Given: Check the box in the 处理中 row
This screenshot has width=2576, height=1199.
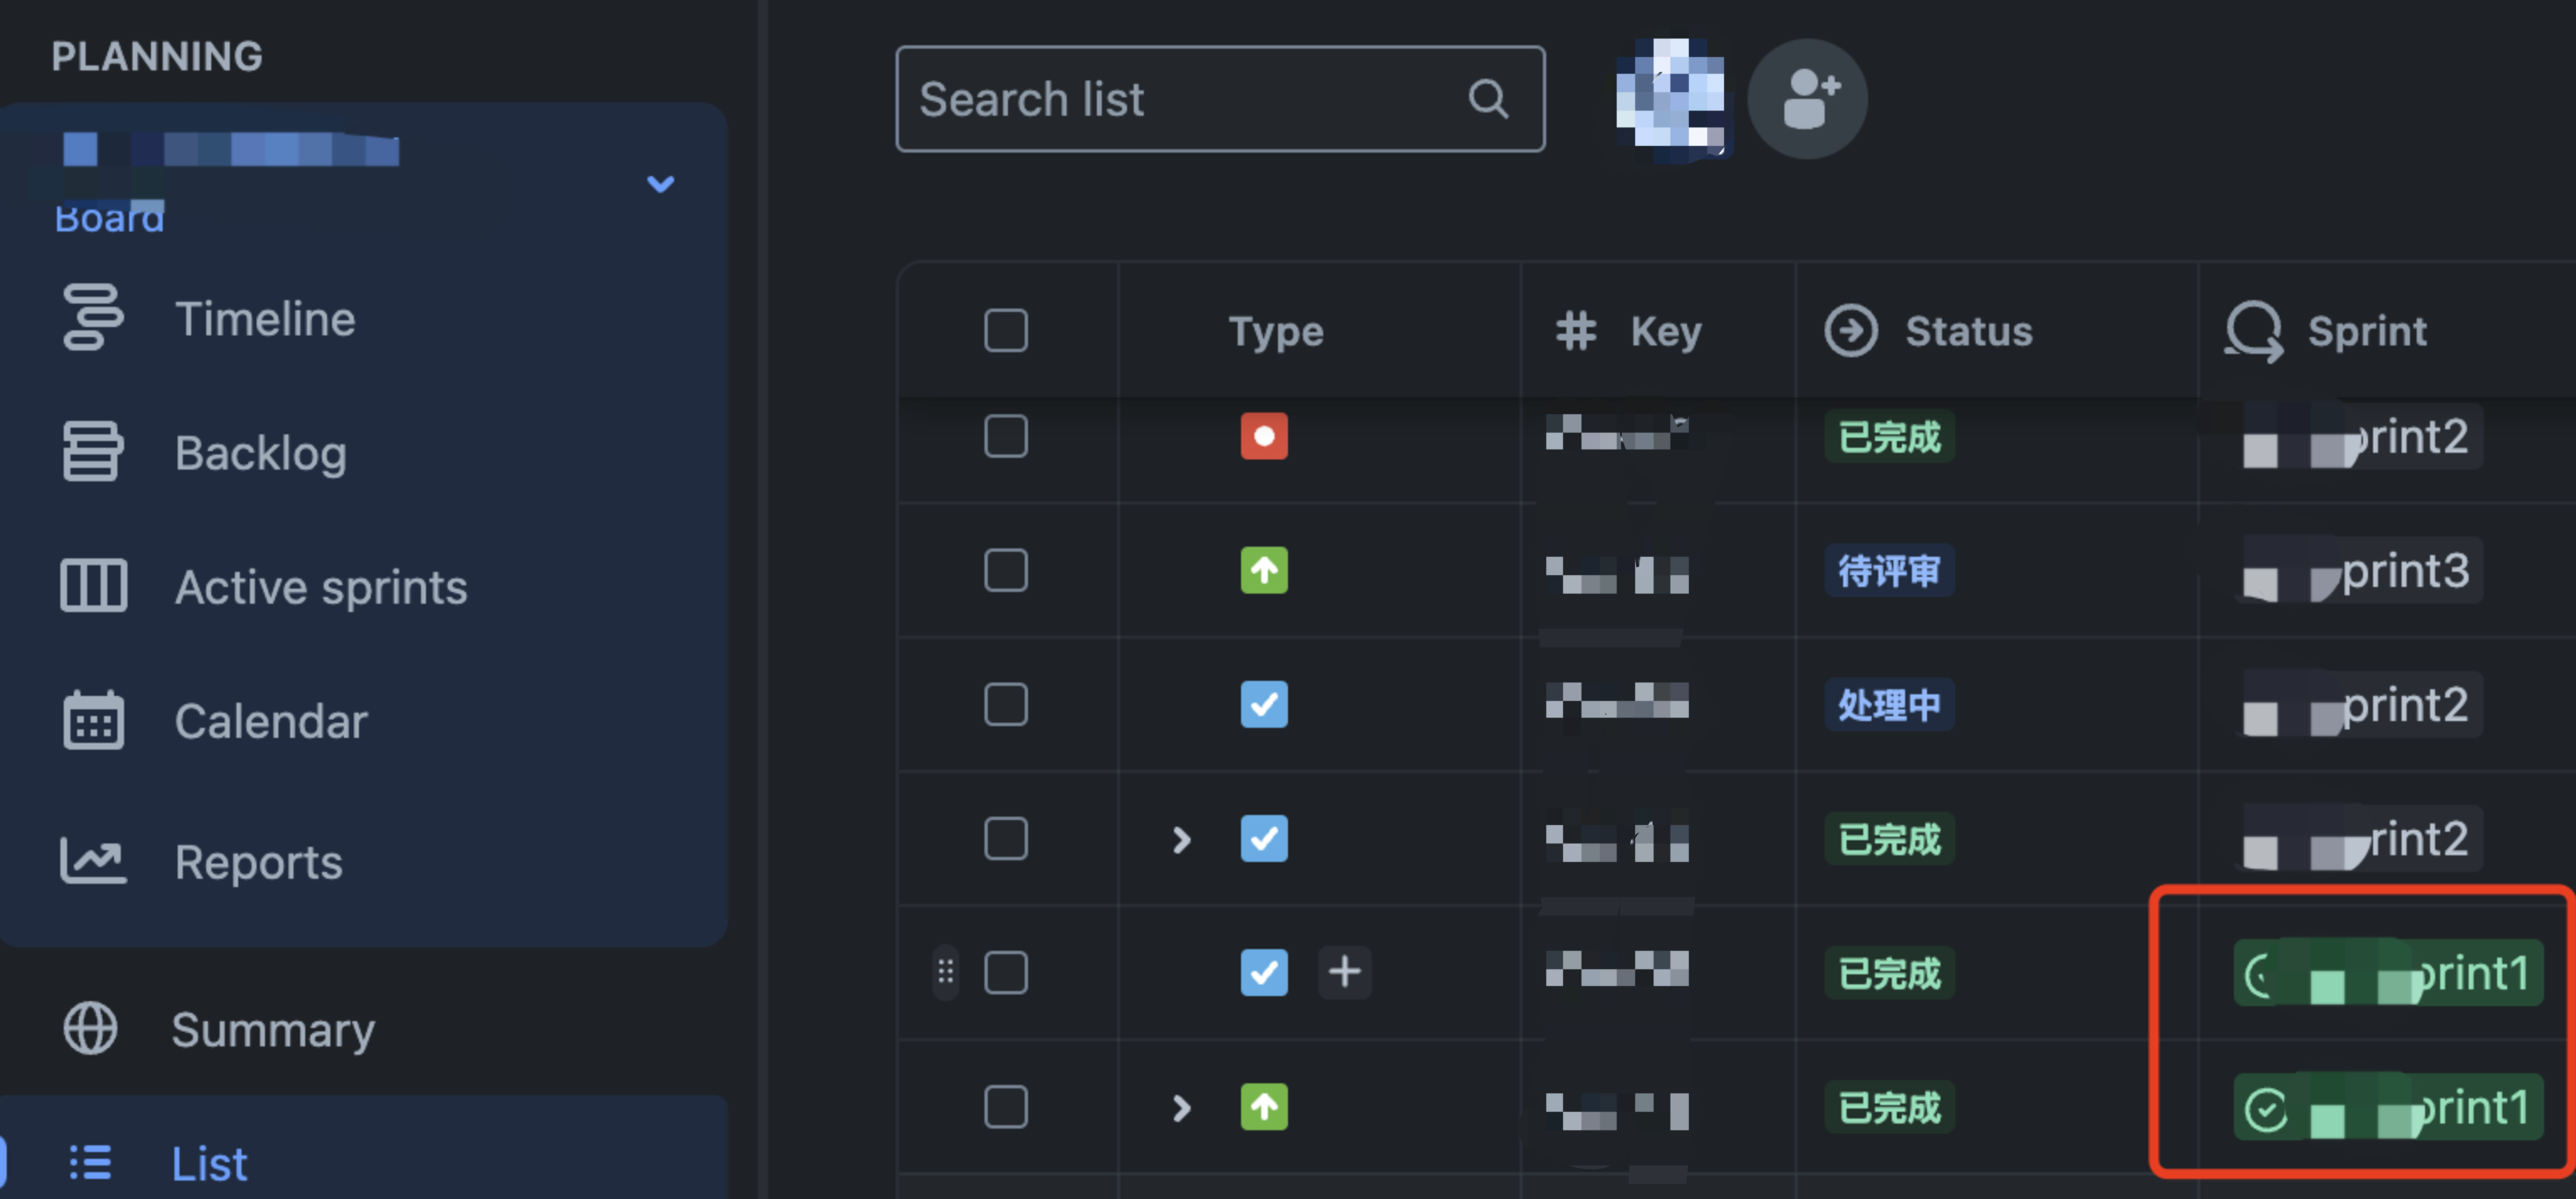Looking at the screenshot, I should (1006, 704).
